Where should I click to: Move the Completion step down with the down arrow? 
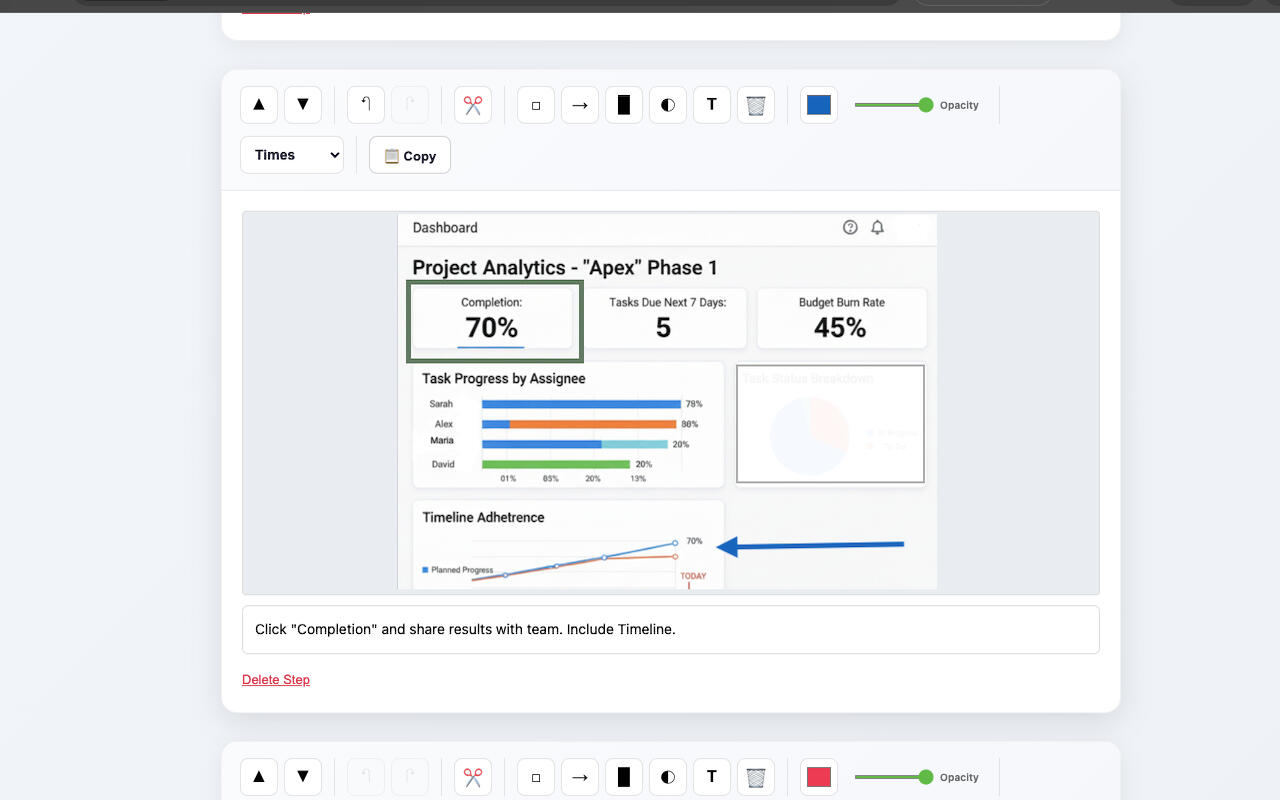(x=303, y=105)
